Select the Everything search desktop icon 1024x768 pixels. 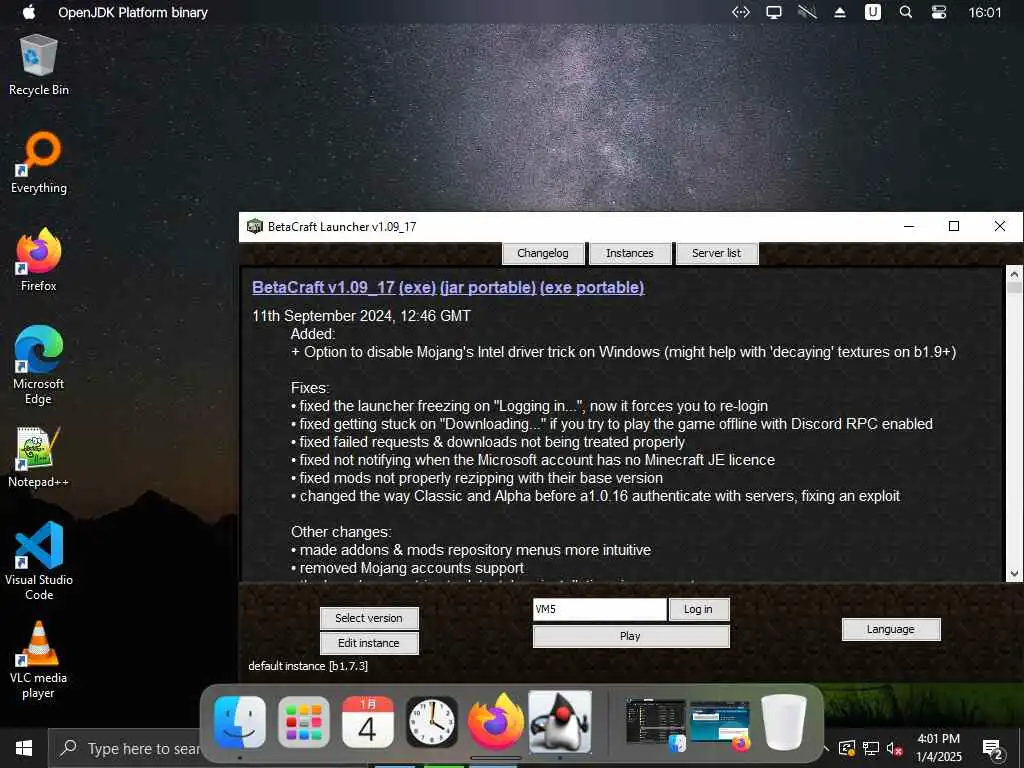[39, 163]
